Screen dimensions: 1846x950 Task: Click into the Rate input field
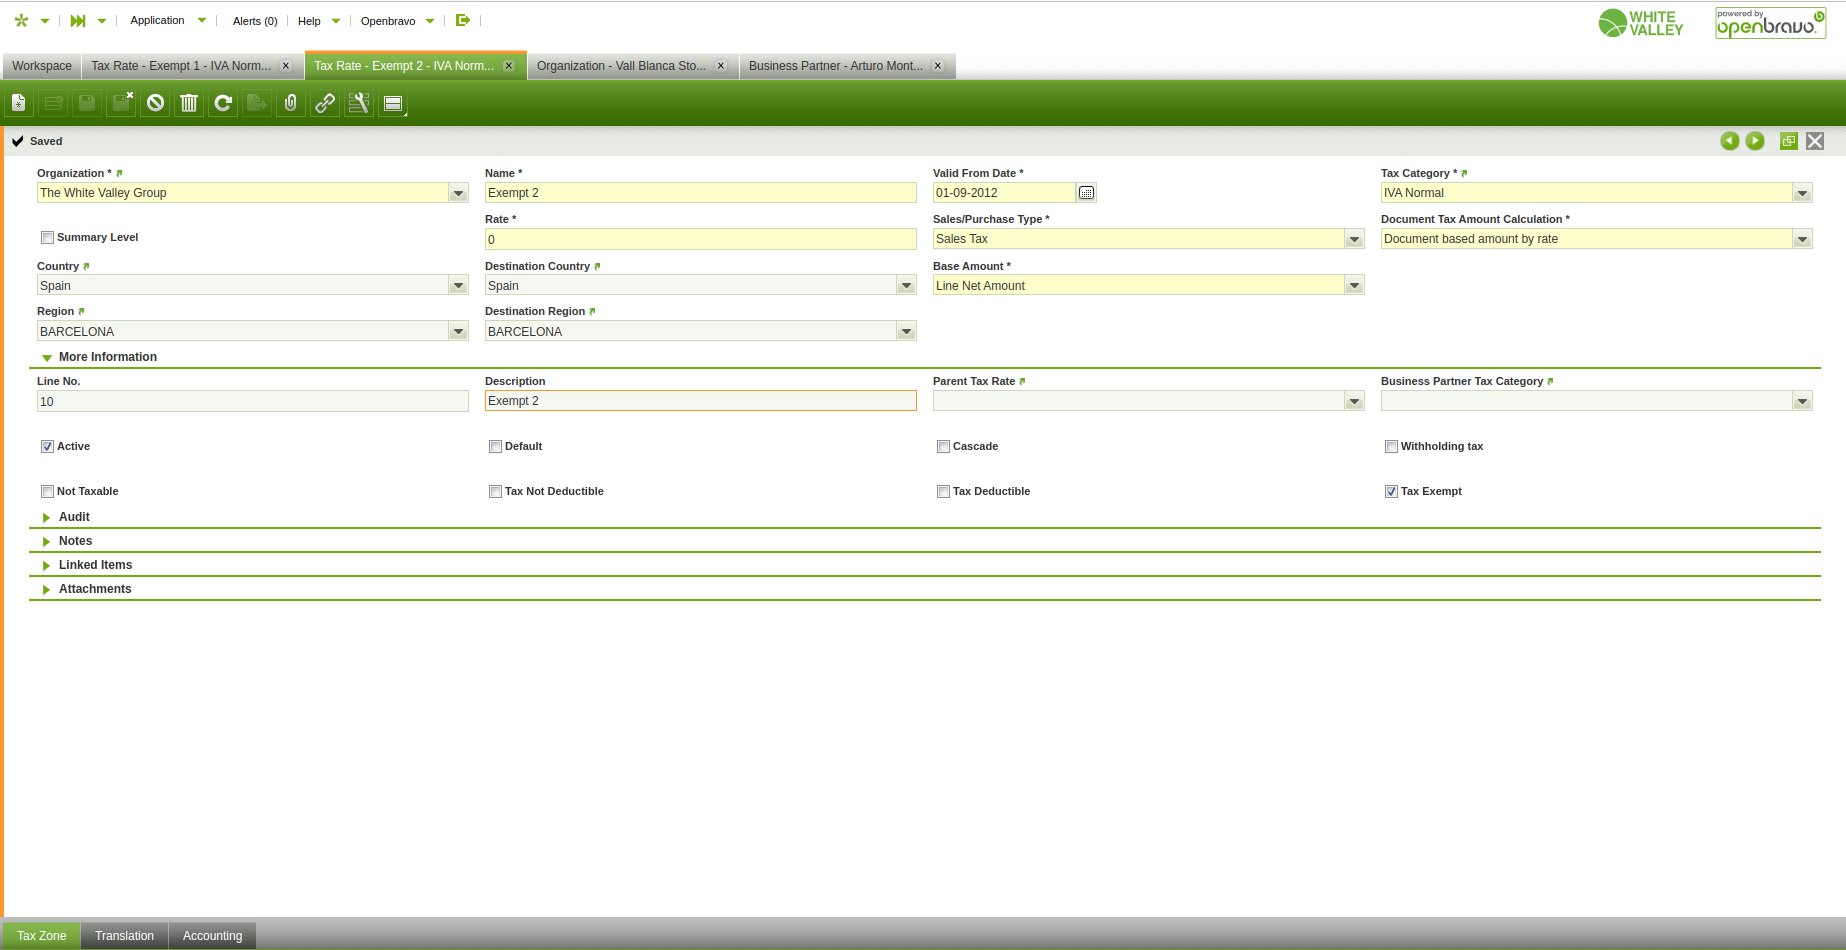click(700, 239)
